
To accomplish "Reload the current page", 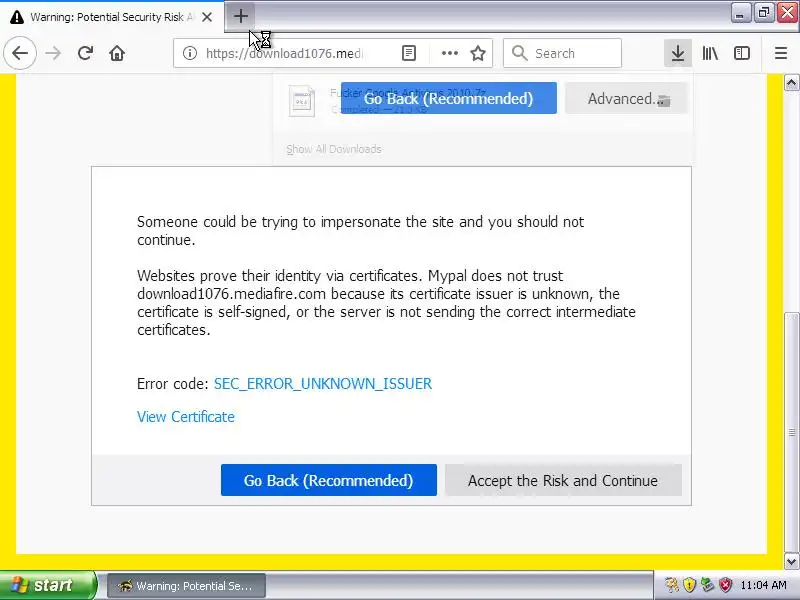I will click(x=85, y=53).
